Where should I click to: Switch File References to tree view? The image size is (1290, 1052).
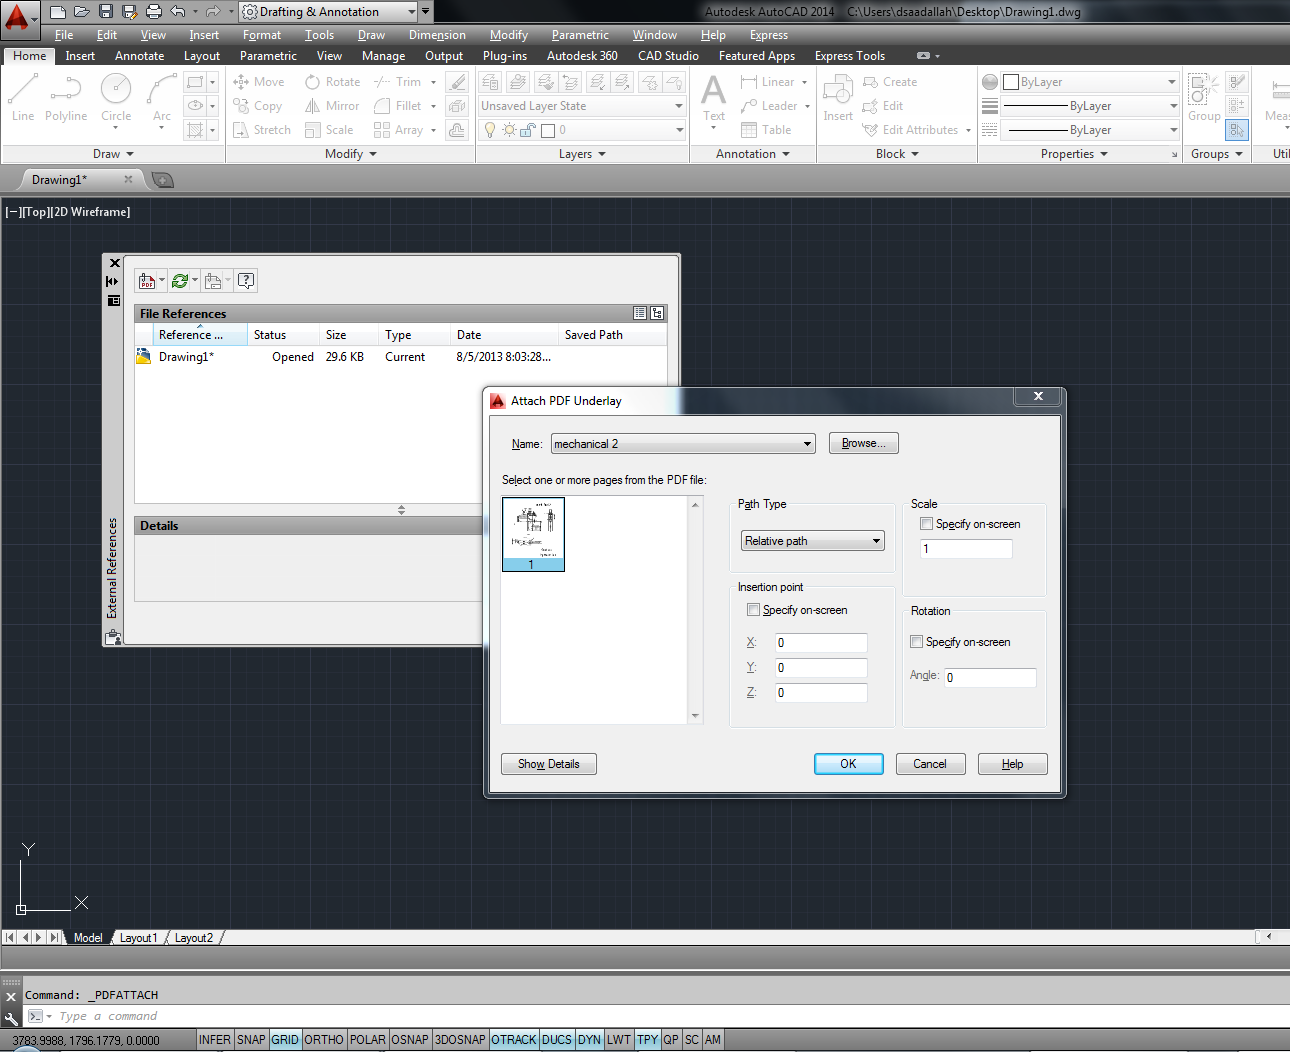coord(657,313)
